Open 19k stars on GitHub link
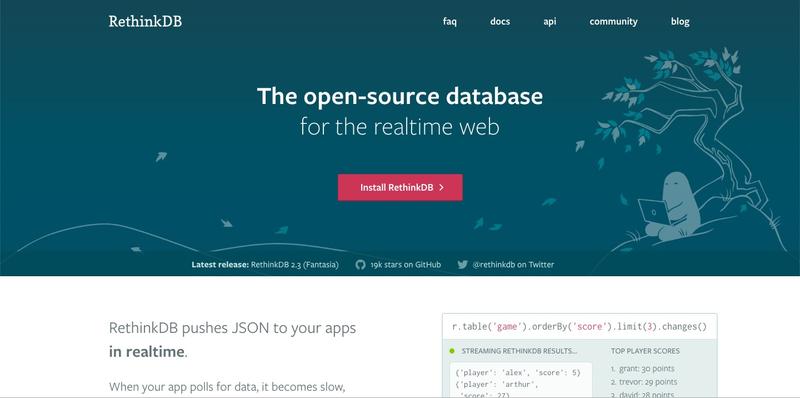 pyautogui.click(x=406, y=265)
